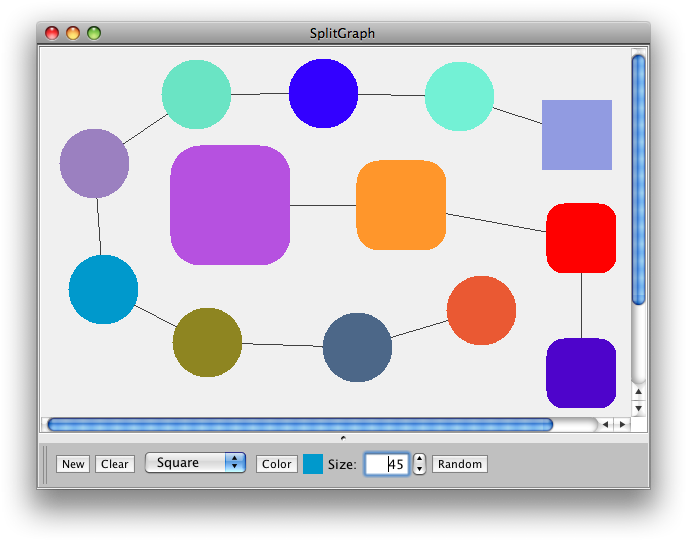Select the orange-red circle node
The height and width of the screenshot is (540, 686).
481,310
